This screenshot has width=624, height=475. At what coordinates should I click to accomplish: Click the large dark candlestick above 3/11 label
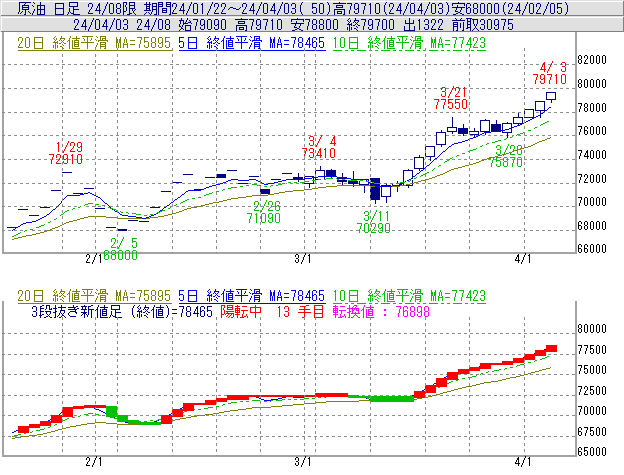[x=375, y=189]
